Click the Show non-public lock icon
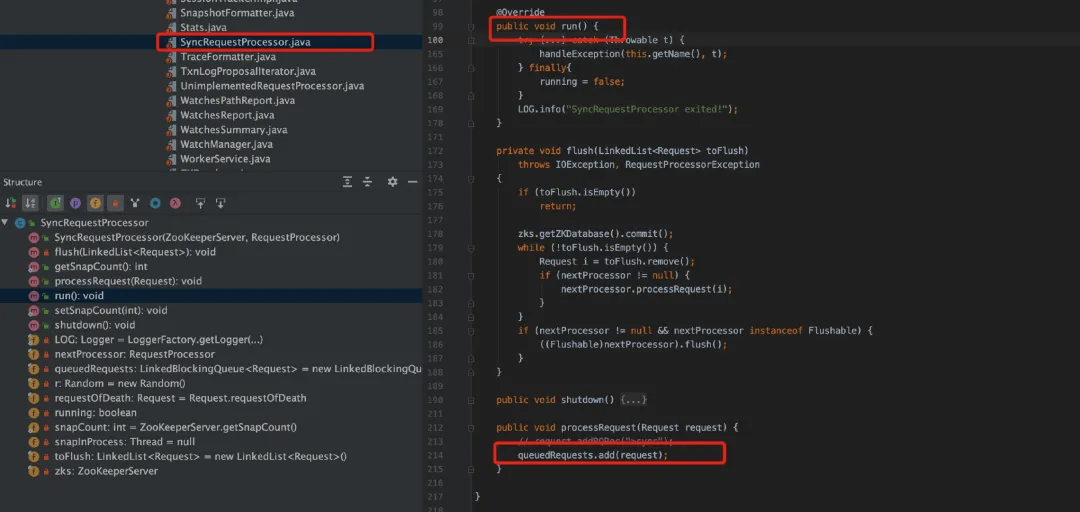The width and height of the screenshot is (1080, 512). point(115,203)
